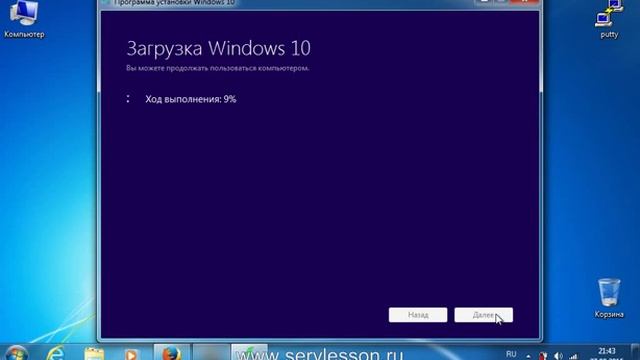The image size is (640, 360).
Task: Open Windows Media Player on the taskbar
Action: pos(131,354)
